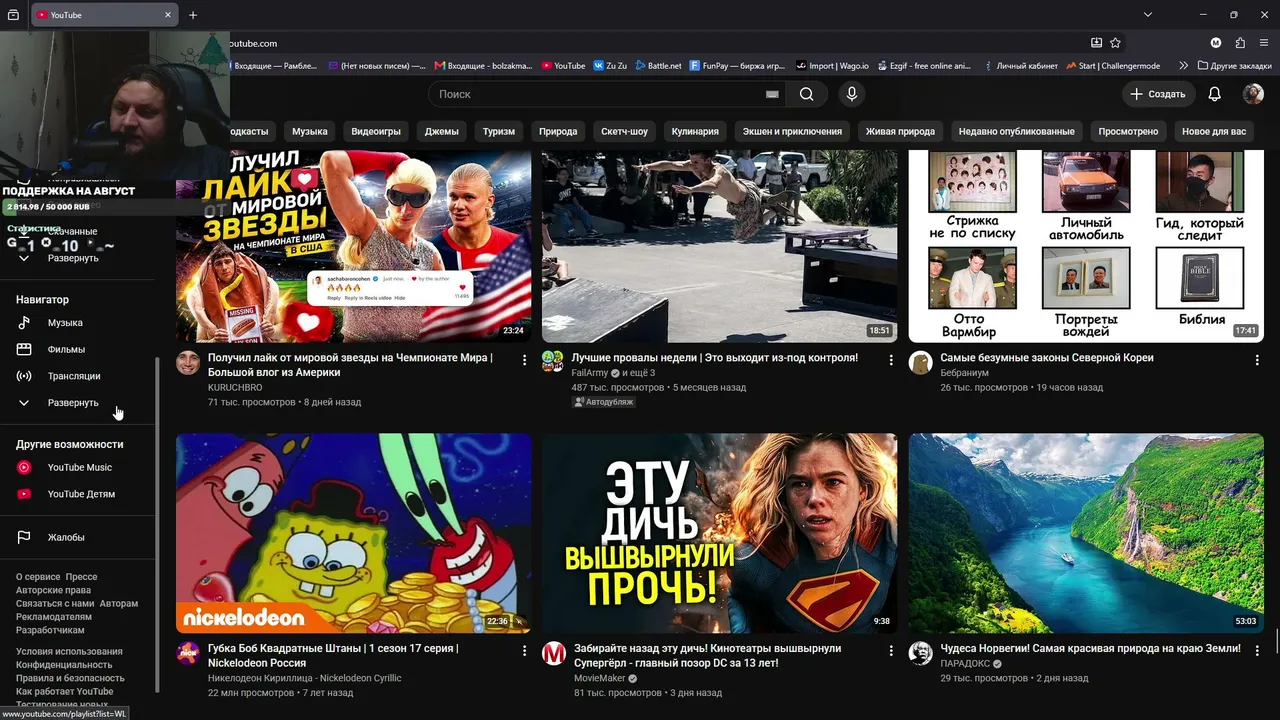Open video title Самые безумные законы Северной Кореи
The image size is (1280, 720).
click(x=1047, y=358)
